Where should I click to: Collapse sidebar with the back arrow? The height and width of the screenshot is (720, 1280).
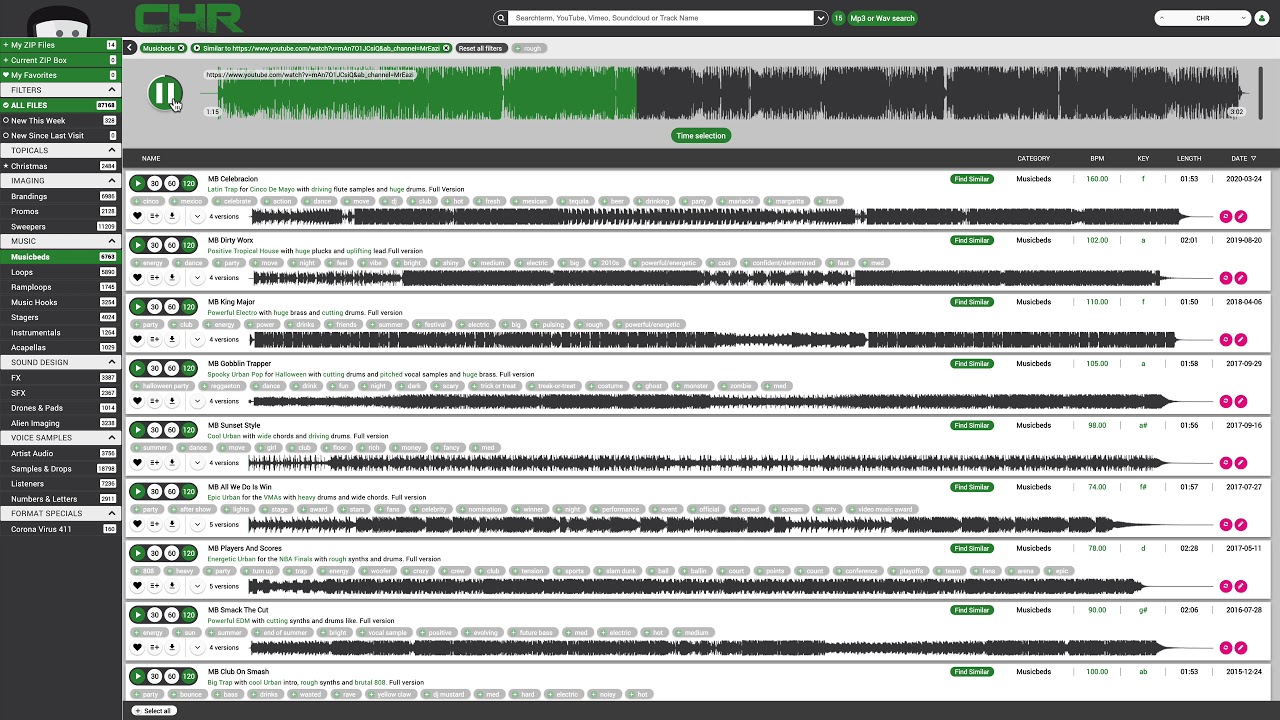(x=130, y=48)
